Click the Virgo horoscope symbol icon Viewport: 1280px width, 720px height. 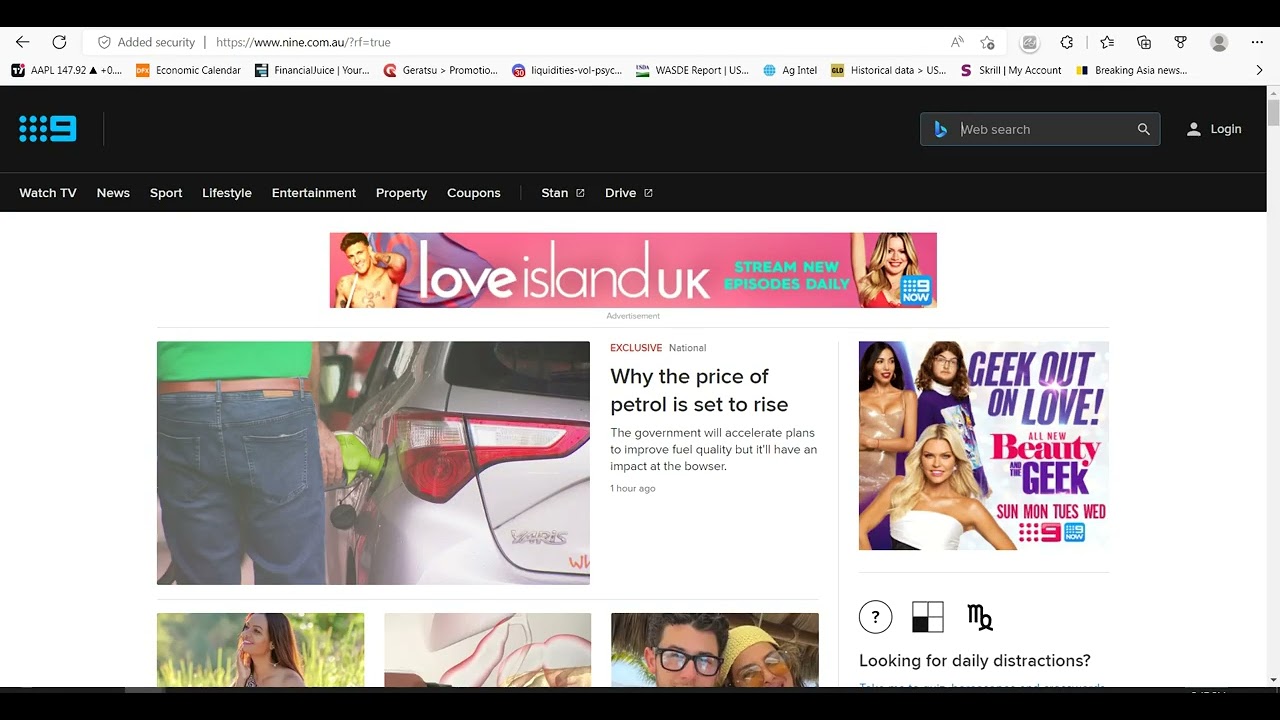[x=980, y=617]
